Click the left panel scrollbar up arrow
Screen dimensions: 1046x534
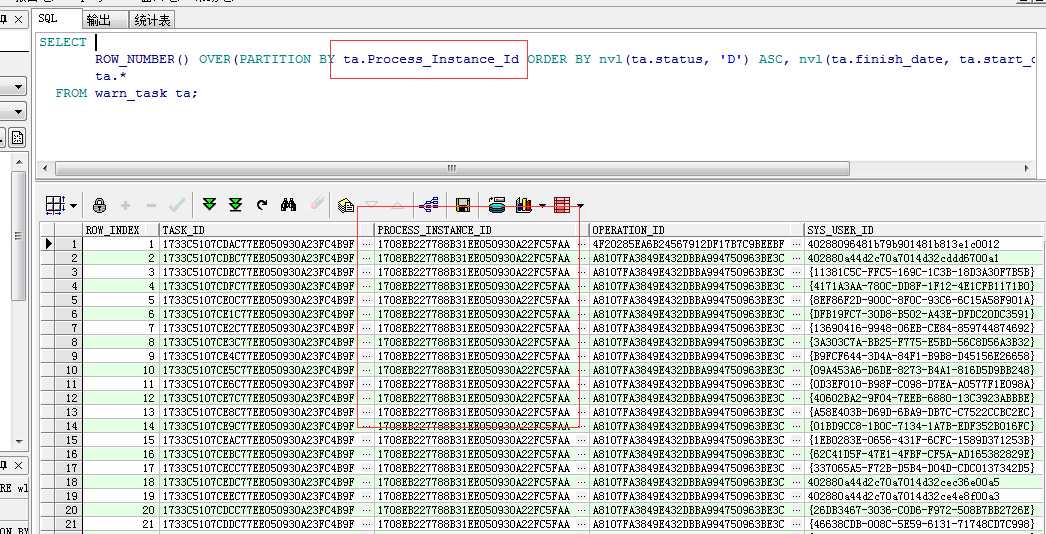19,162
